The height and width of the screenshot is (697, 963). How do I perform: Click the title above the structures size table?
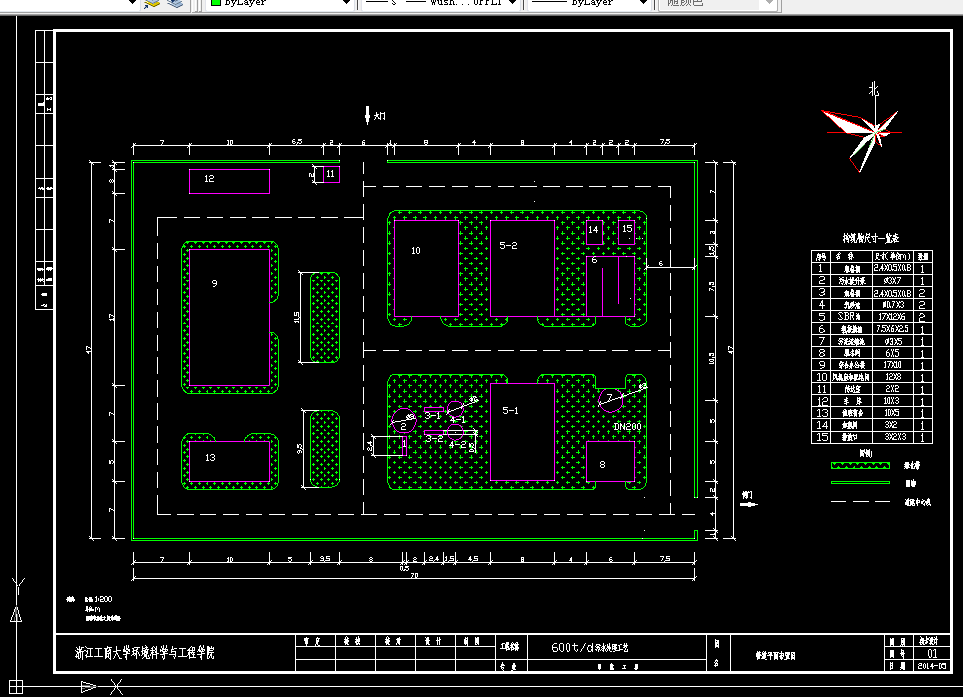tap(870, 238)
